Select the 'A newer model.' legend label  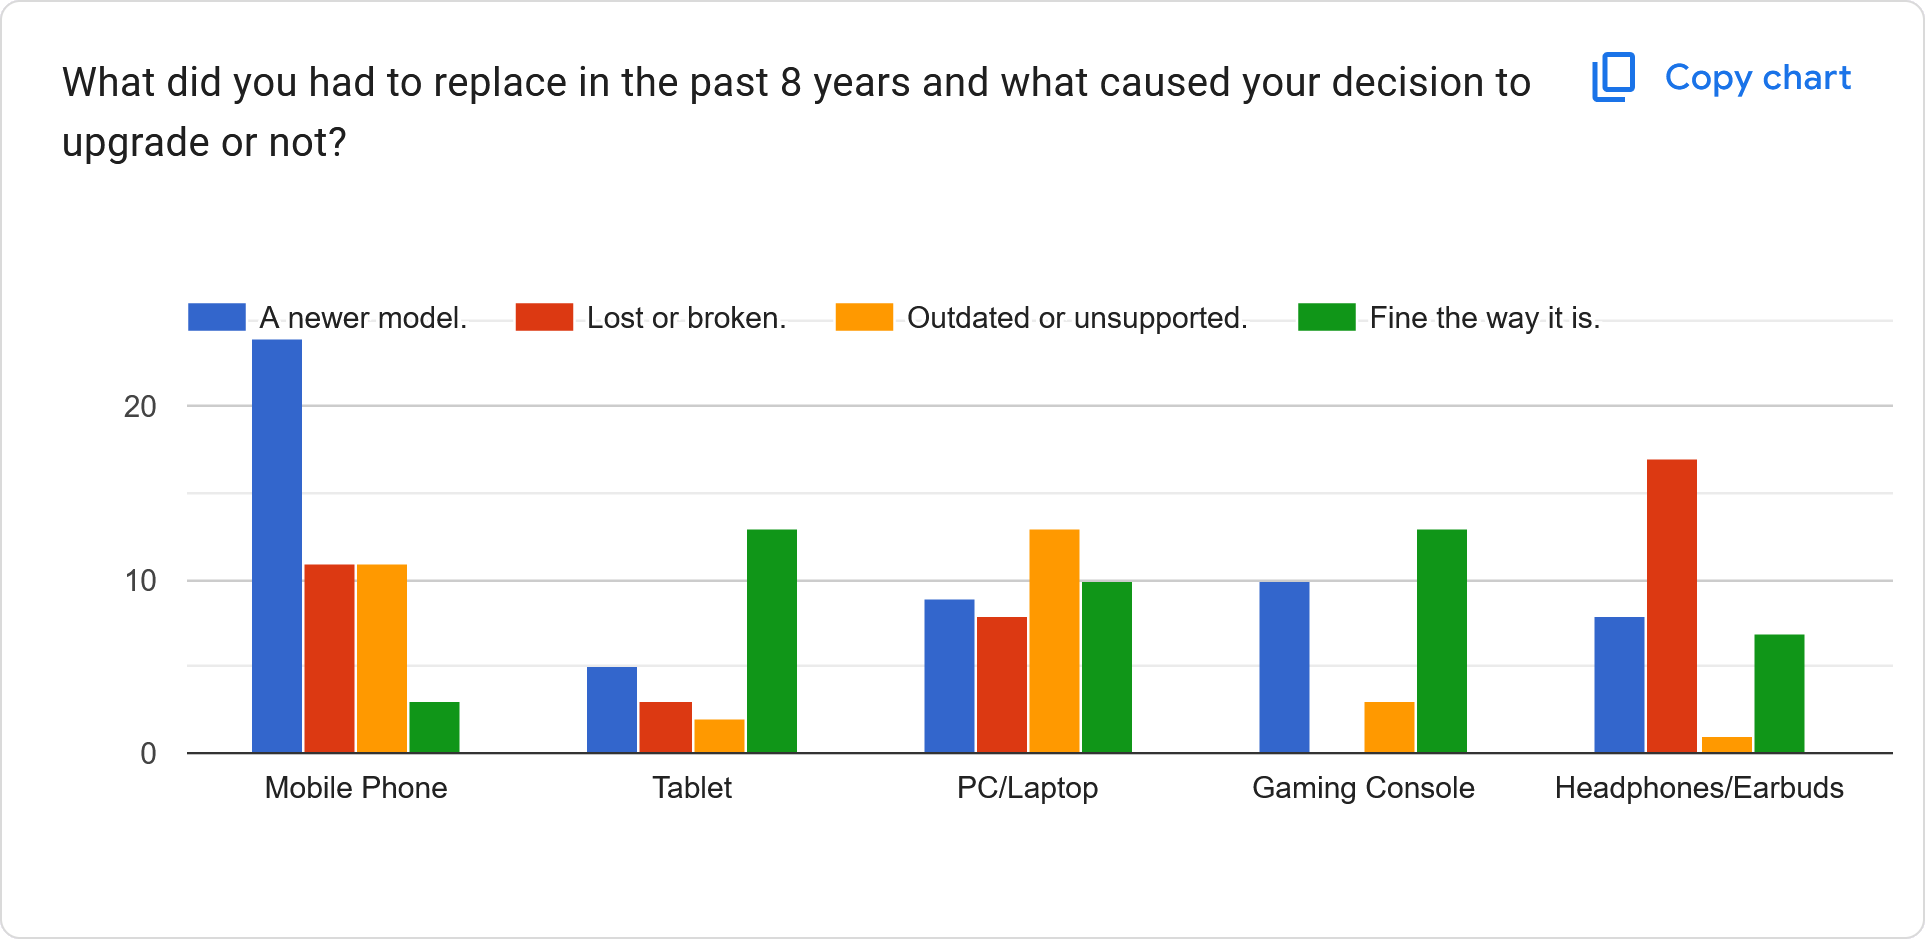363,318
